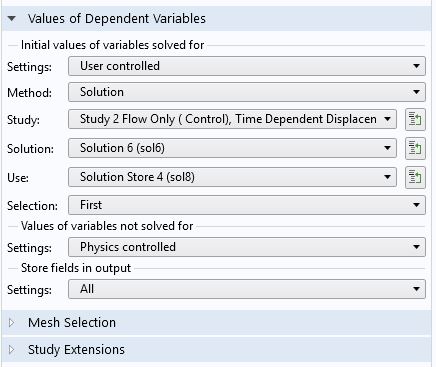Click the Study Extensions header text
Screen dimensions: 436x367
(x=76, y=350)
